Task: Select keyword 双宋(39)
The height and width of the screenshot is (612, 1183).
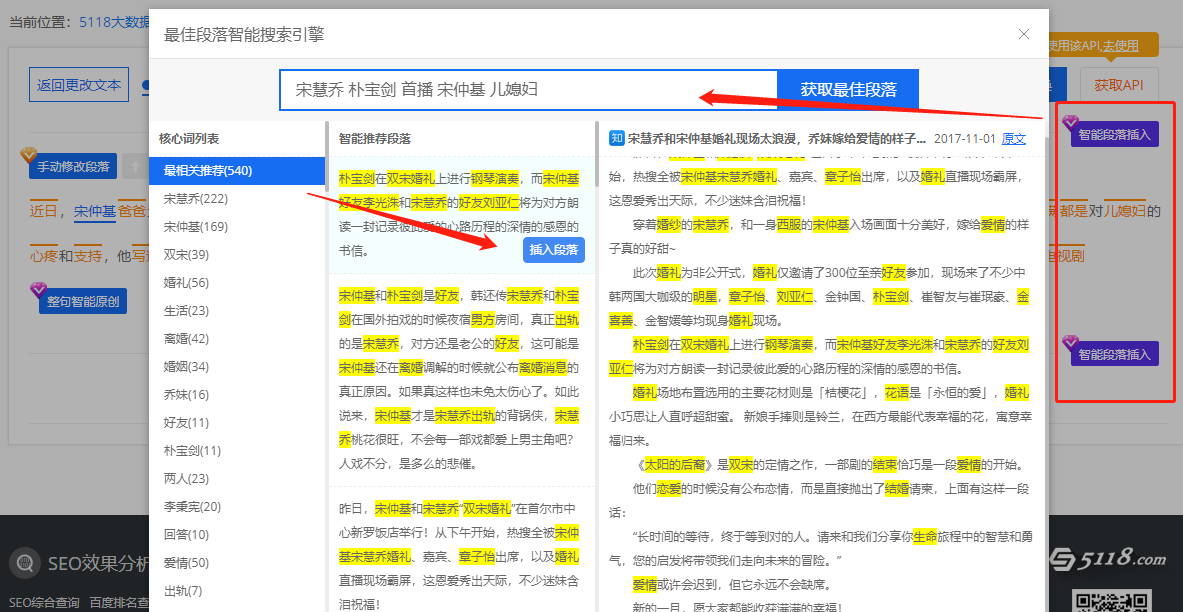Action: click(186, 254)
